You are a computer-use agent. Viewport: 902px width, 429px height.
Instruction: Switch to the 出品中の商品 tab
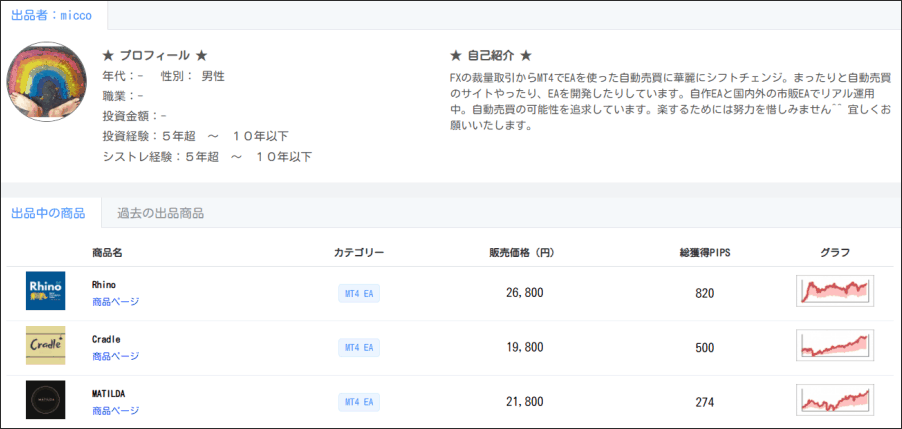point(48,213)
